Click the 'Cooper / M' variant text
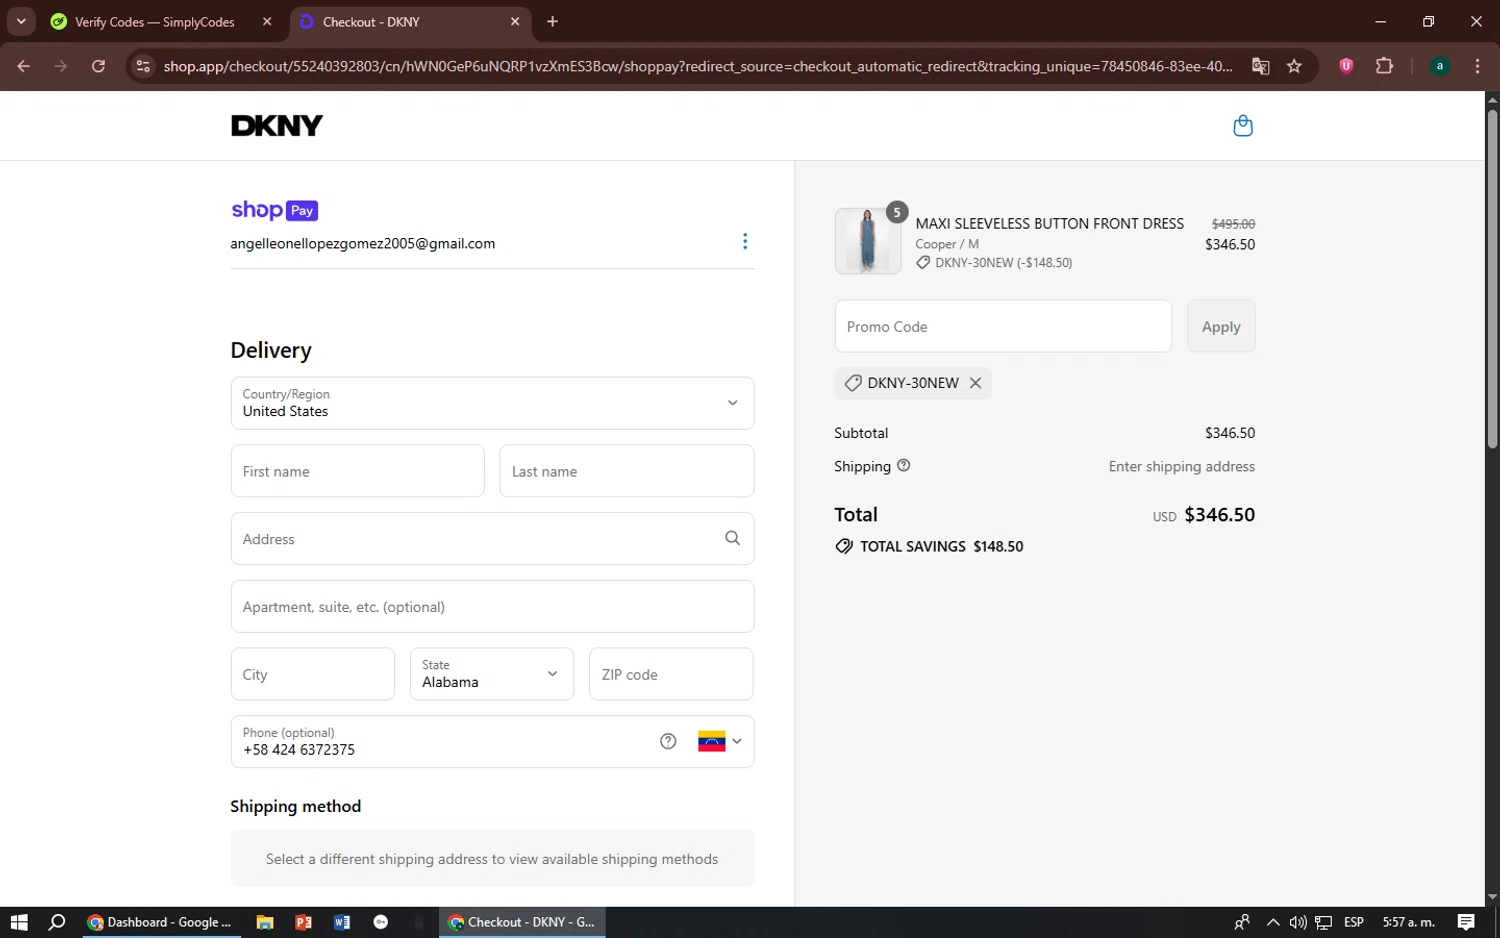1500x938 pixels. (x=947, y=244)
